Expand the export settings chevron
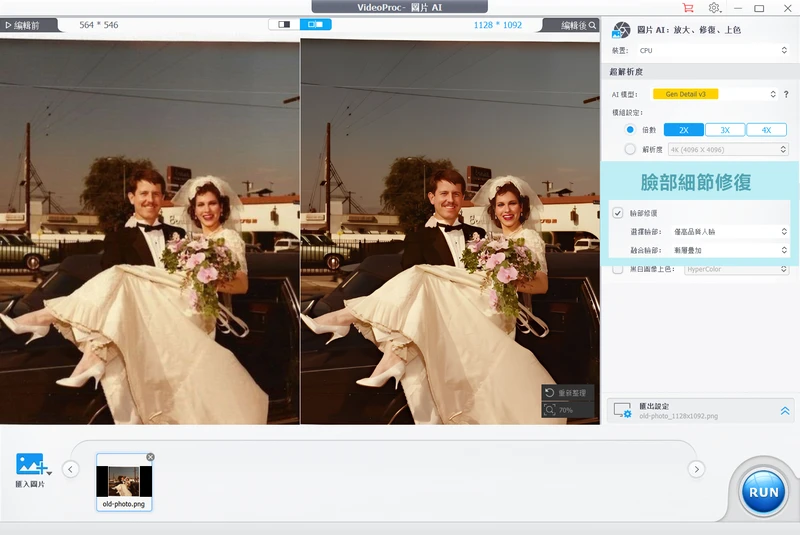The width and height of the screenshot is (800, 535). pos(785,411)
